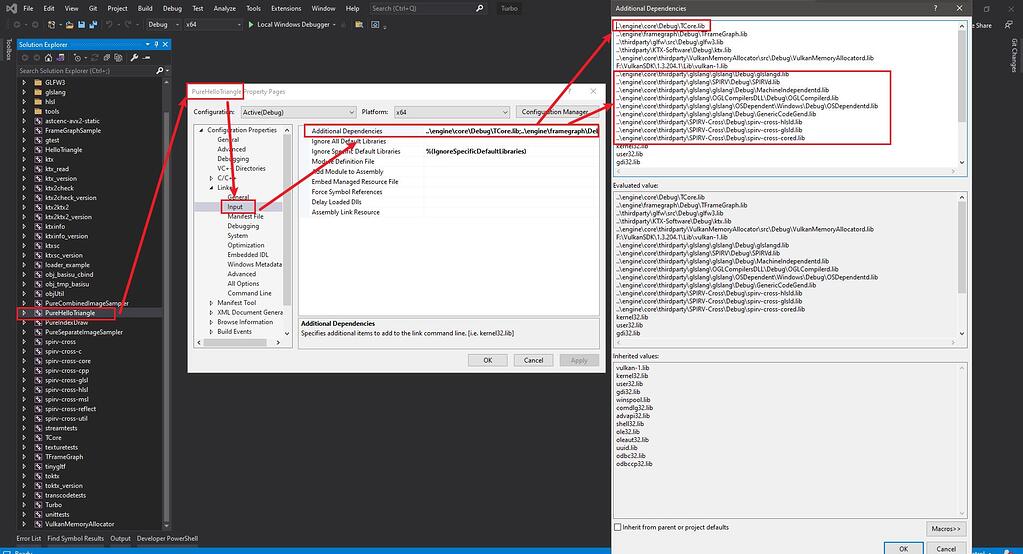Expand the Manifest Tool tree node

211,303
